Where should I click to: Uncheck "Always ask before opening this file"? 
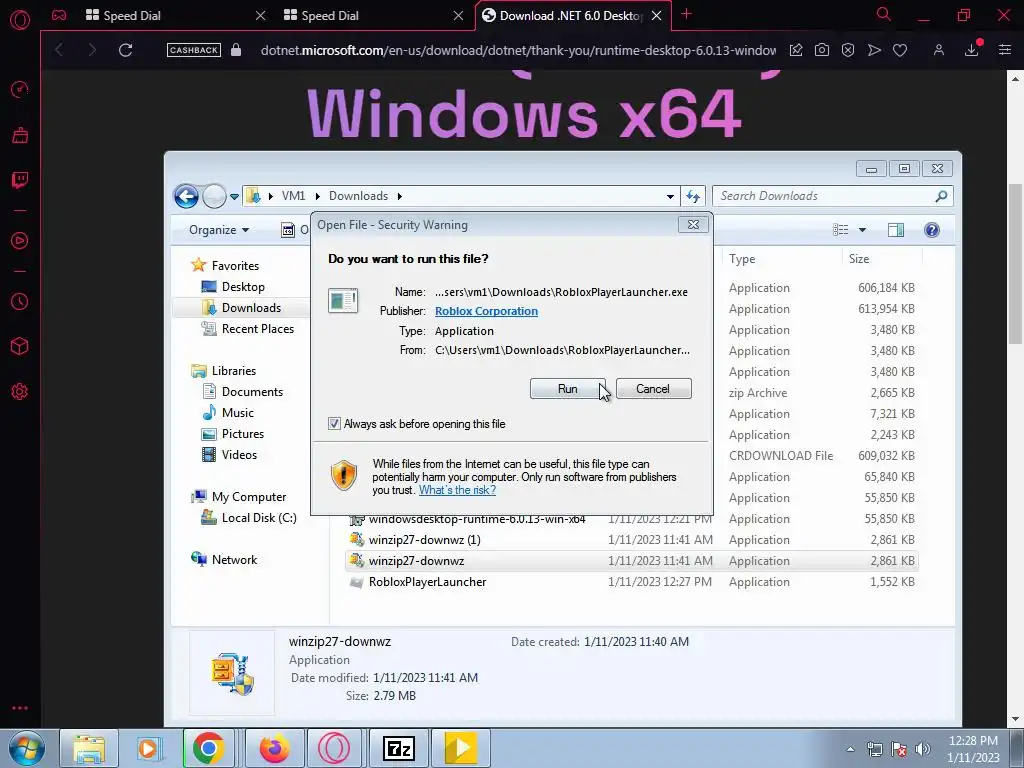click(334, 424)
